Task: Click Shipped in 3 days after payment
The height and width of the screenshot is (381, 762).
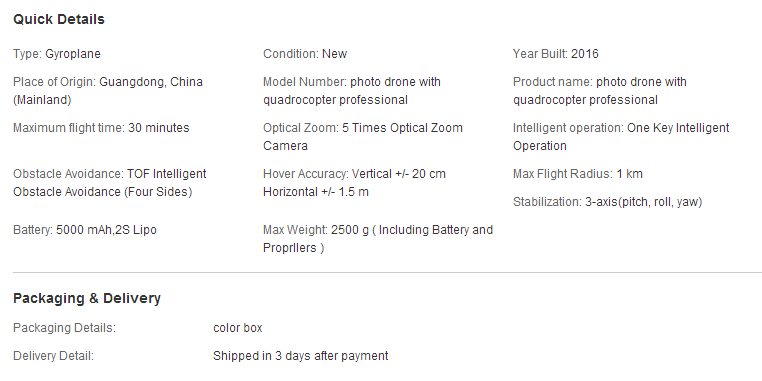Action: coord(301,356)
